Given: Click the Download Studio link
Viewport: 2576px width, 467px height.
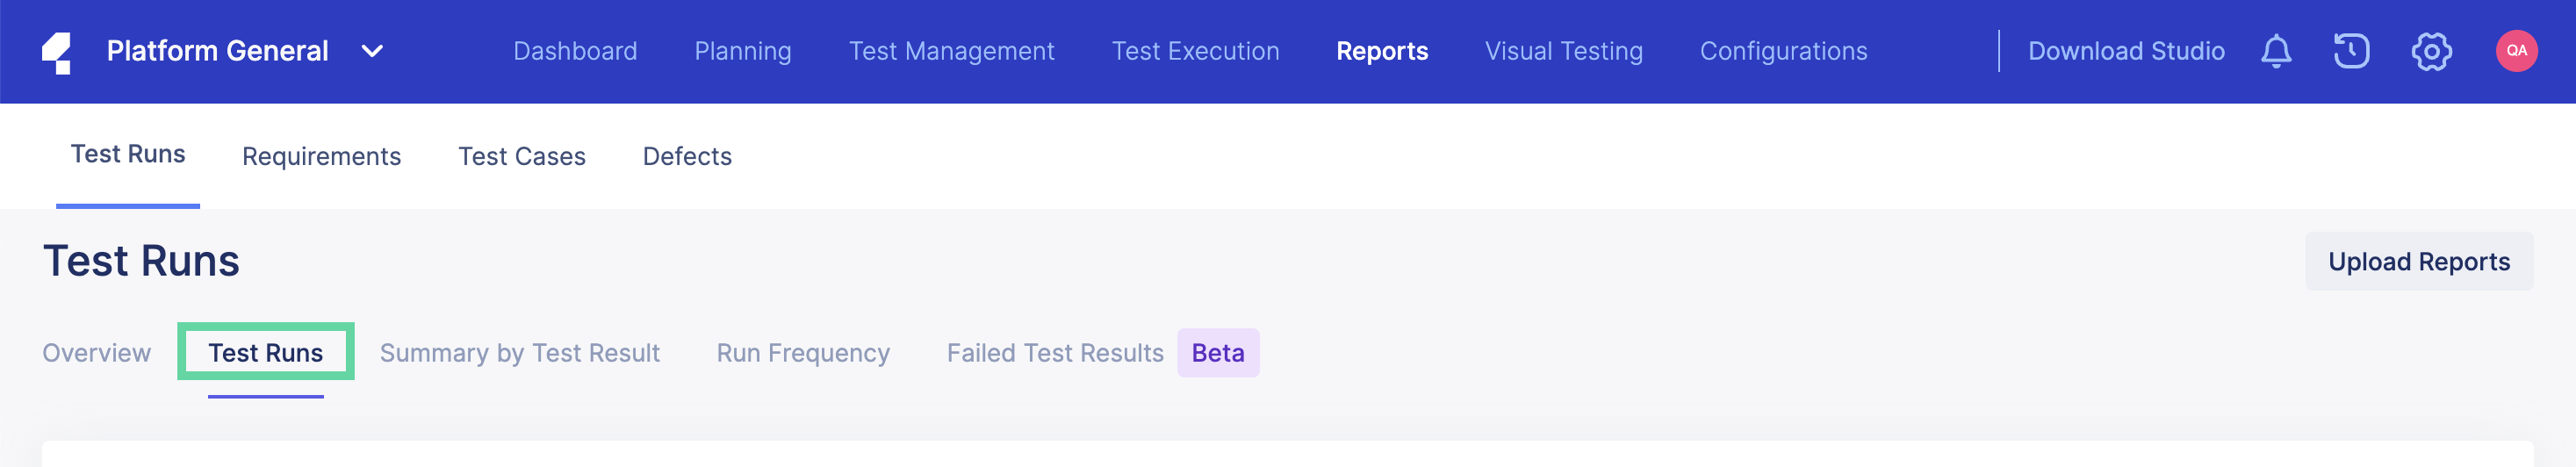Looking at the screenshot, I should click(x=2126, y=51).
